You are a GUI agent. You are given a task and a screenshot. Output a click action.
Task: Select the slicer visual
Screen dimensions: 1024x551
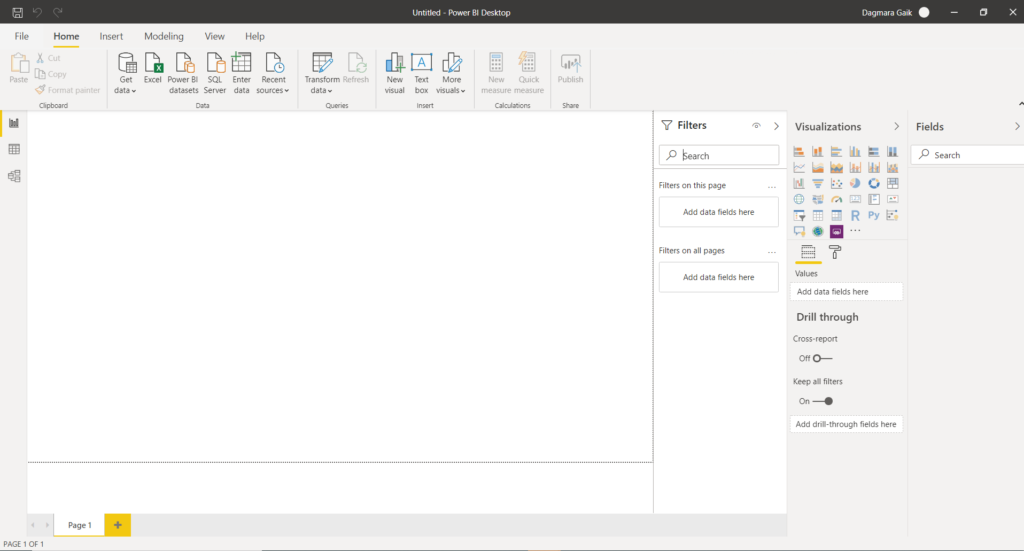799,215
